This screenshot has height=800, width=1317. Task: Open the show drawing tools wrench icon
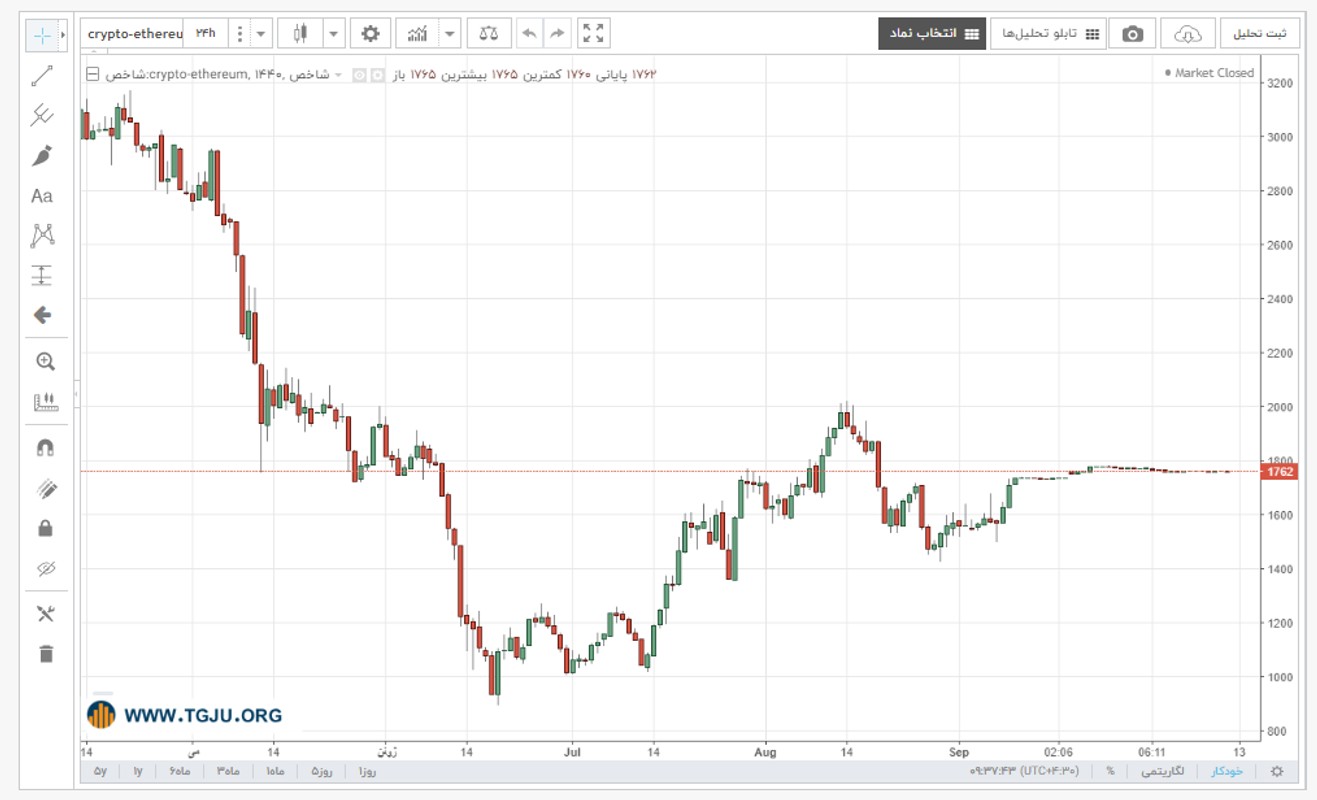click(45, 614)
